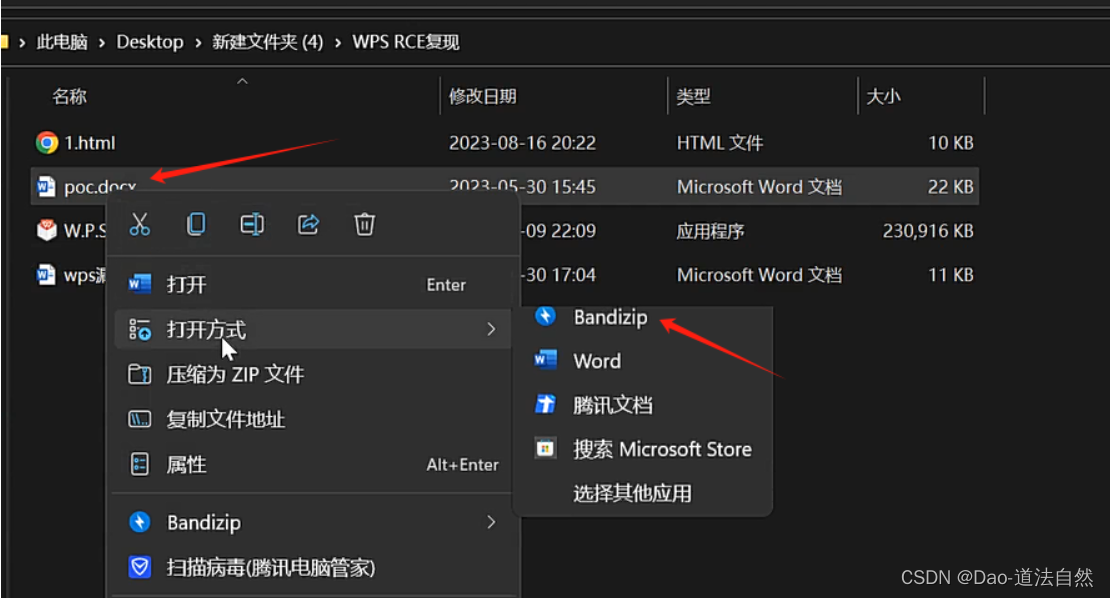Click the 腾讯文档 icon in submenu
Image resolution: width=1110 pixels, height=598 pixels.
tap(545, 404)
